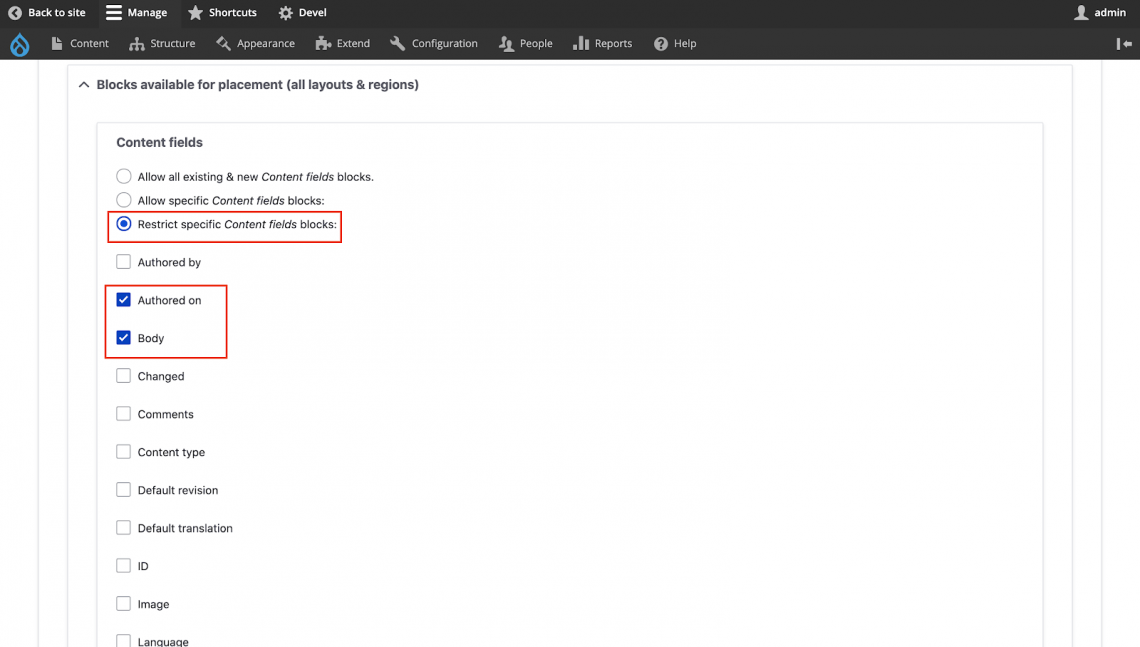Open the Devel toolbar tab
This screenshot has width=1140, height=647.
(302, 13)
